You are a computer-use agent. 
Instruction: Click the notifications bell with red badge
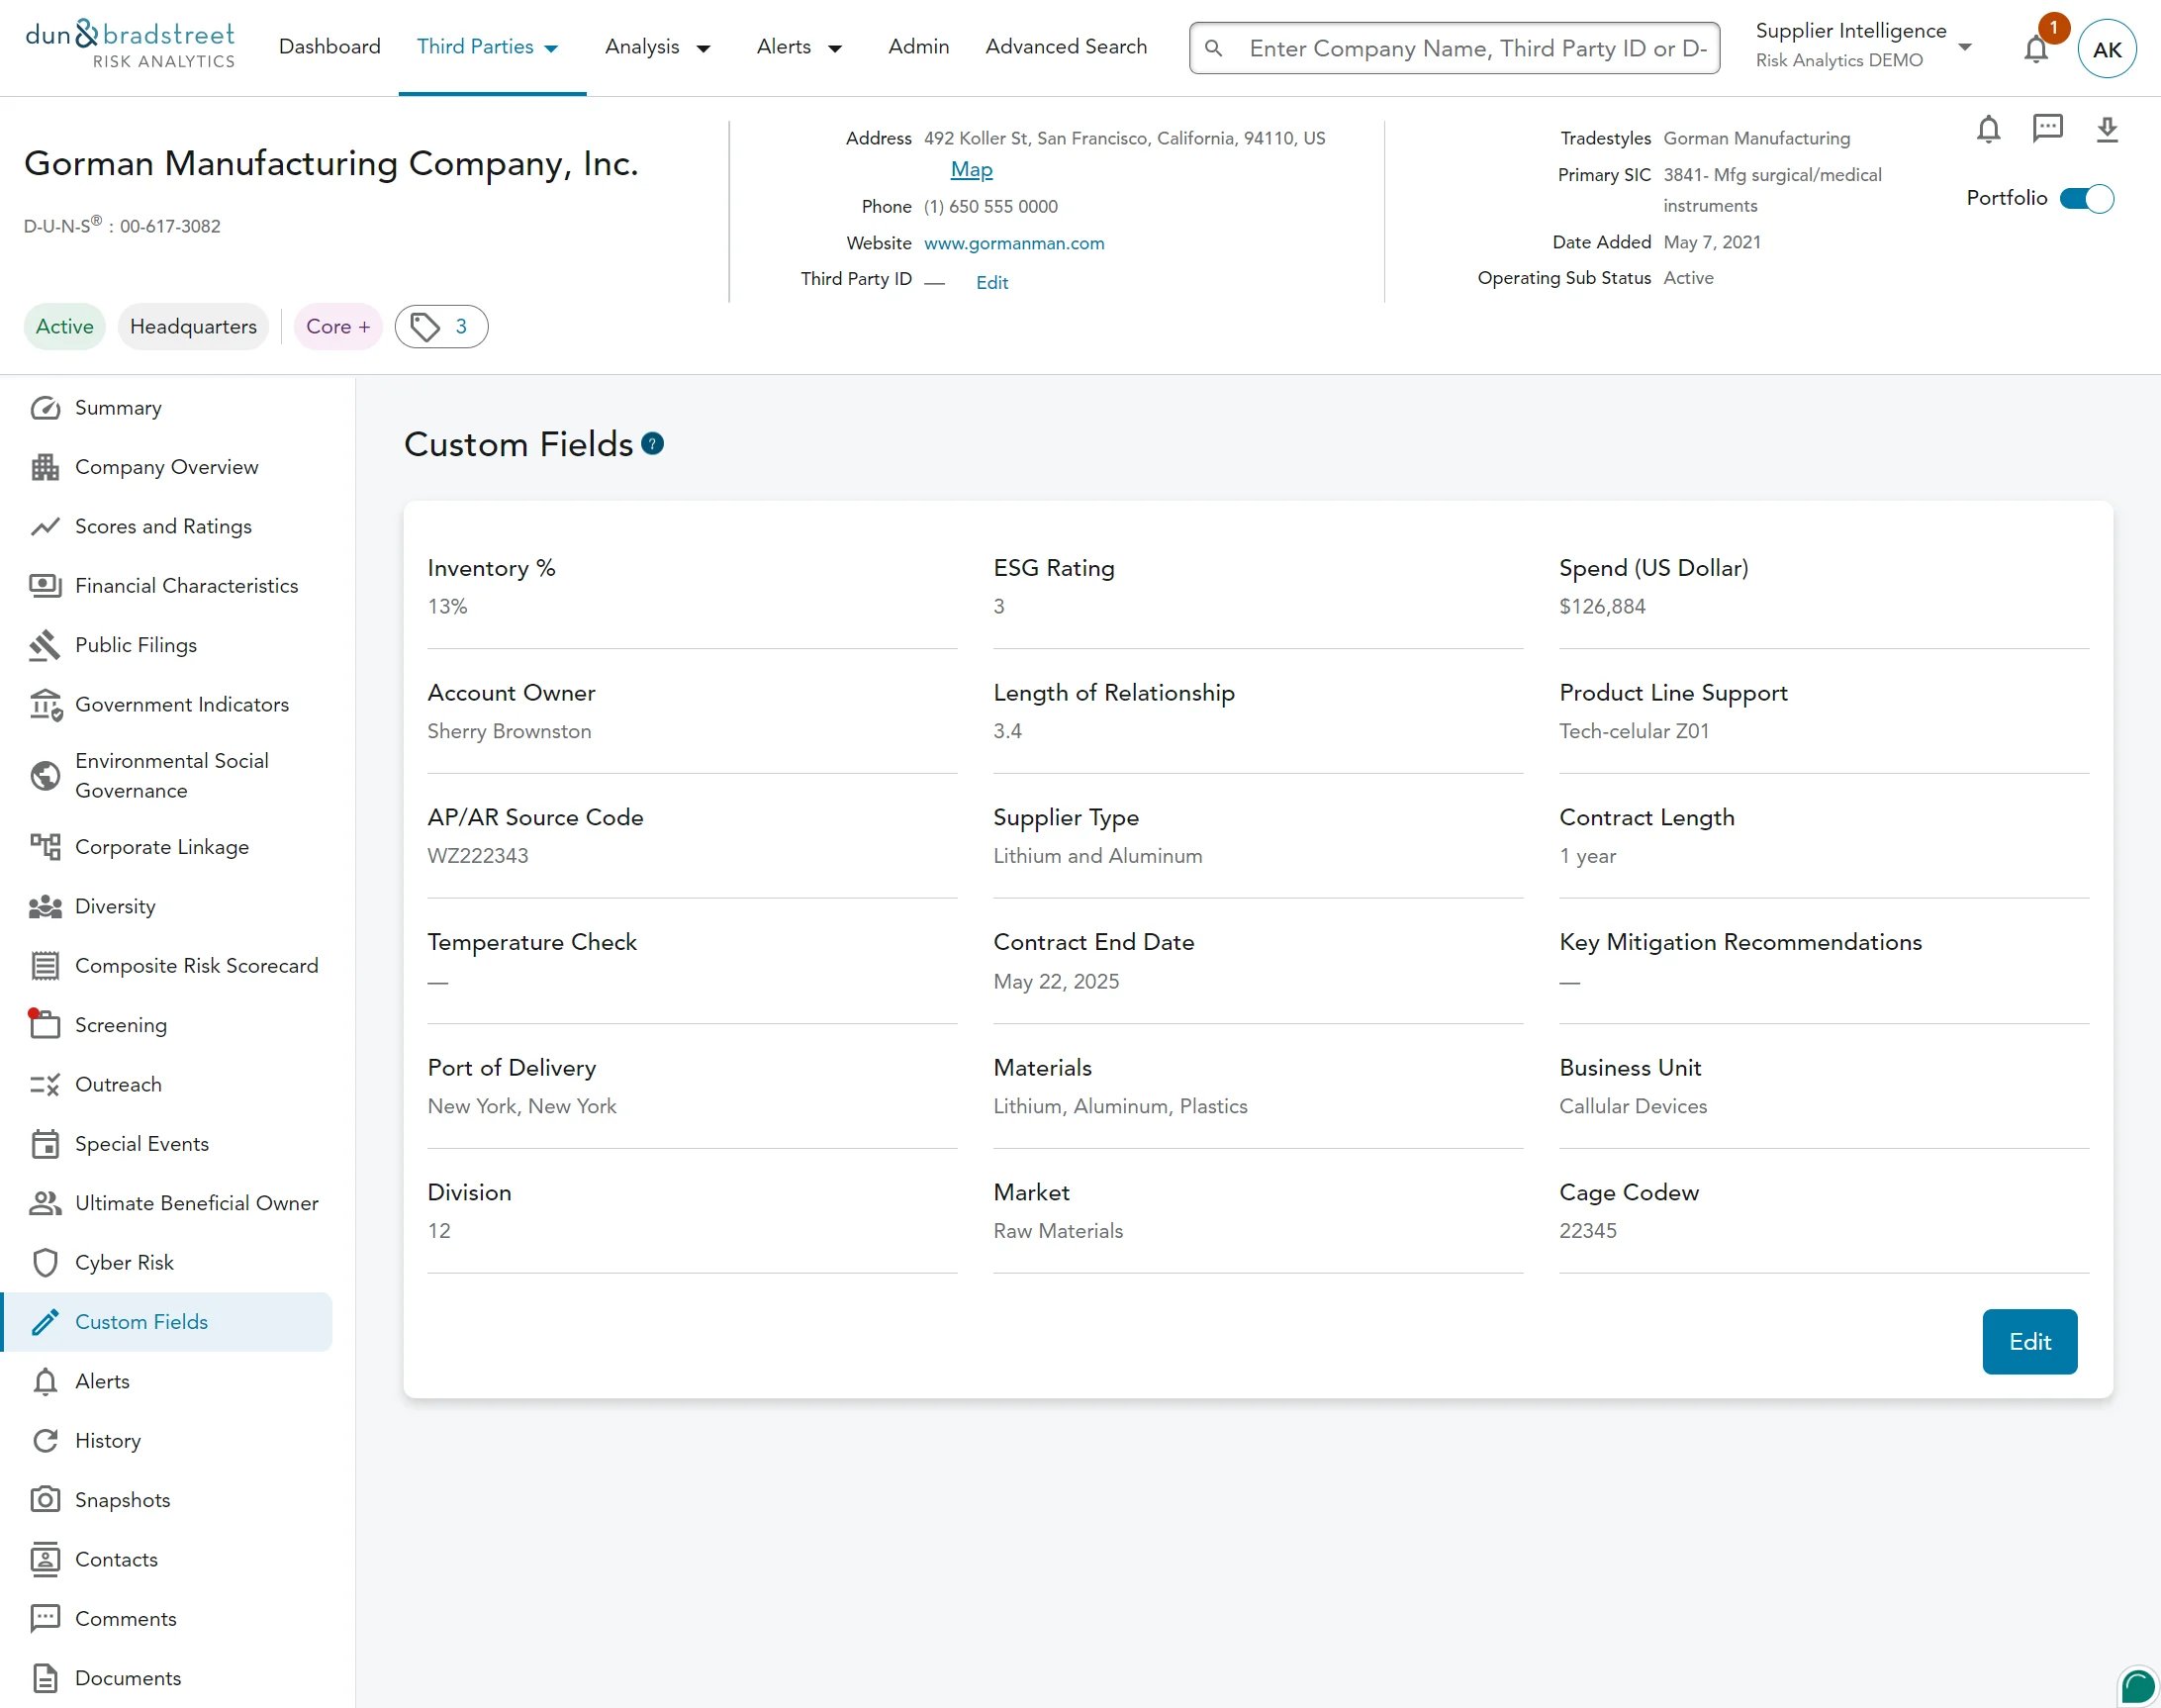click(x=2036, y=48)
